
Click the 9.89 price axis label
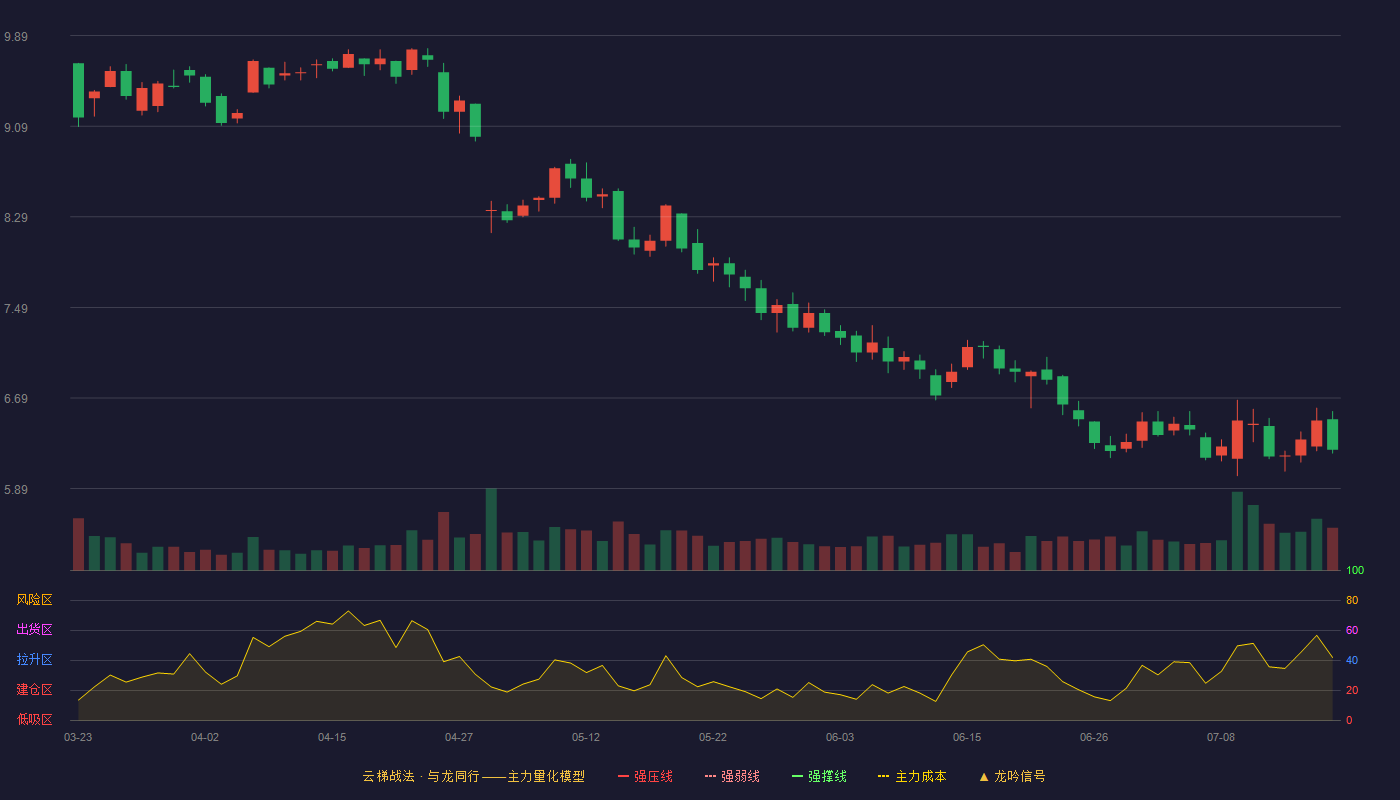(x=15, y=37)
